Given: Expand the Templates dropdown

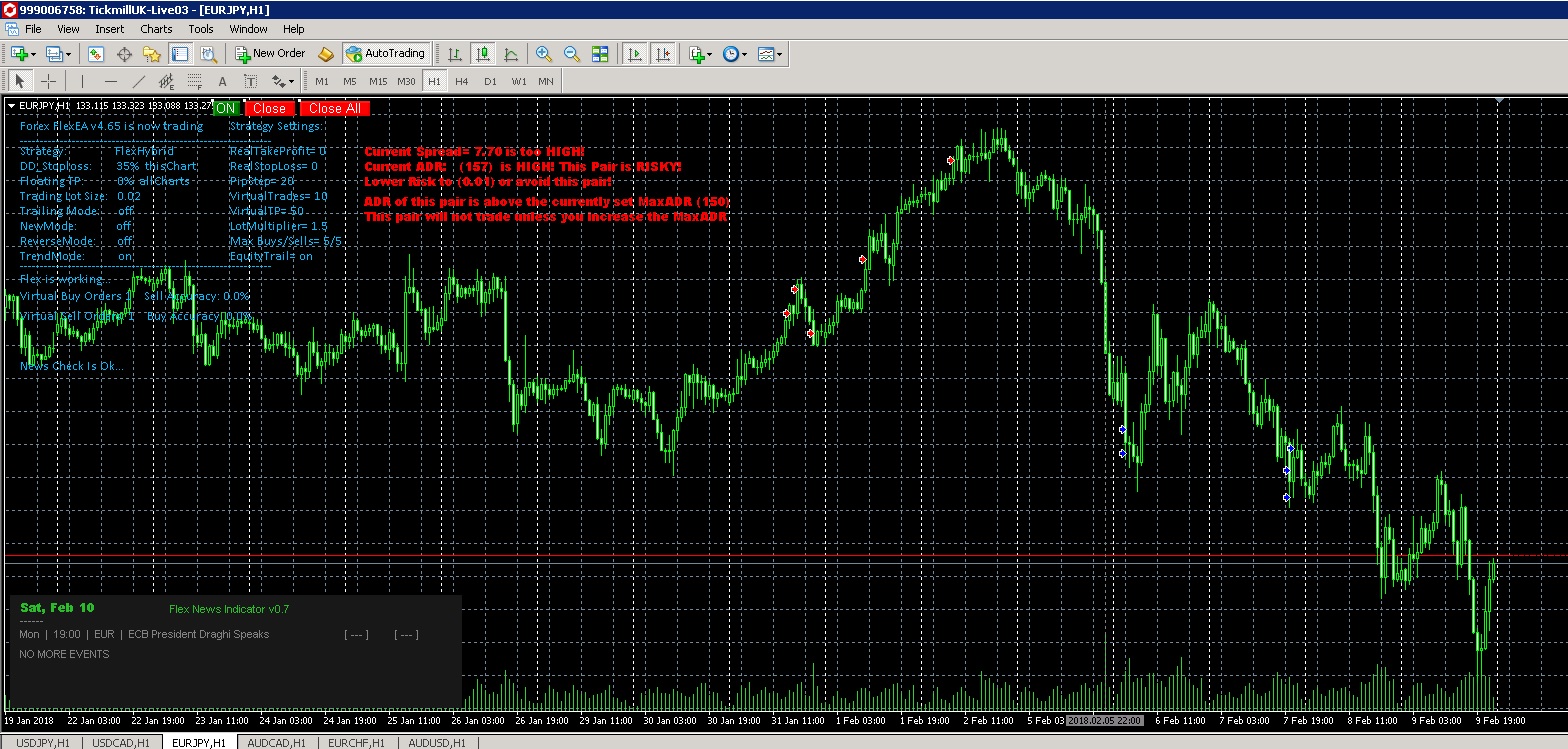Looking at the screenshot, I should tap(779, 54).
